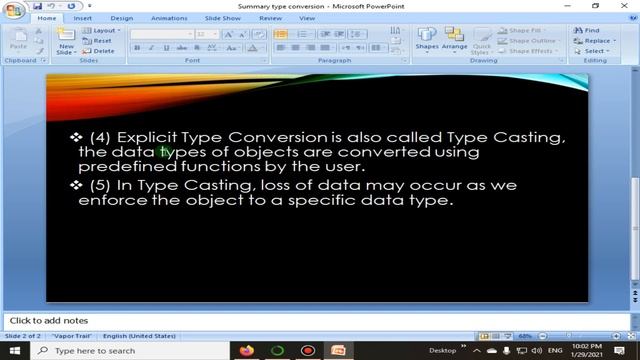The height and width of the screenshot is (360, 640).
Task: Toggle Italic formatting
Action: (x=151, y=48)
